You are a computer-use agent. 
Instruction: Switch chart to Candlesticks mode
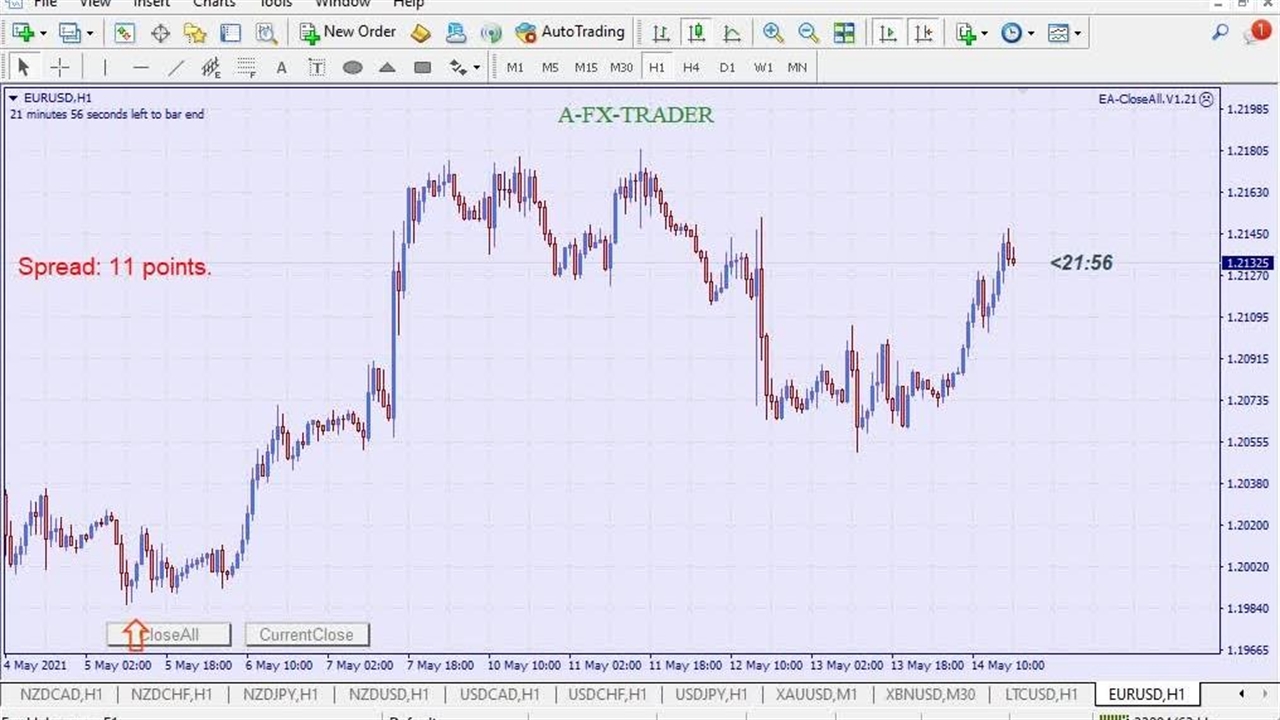(696, 33)
